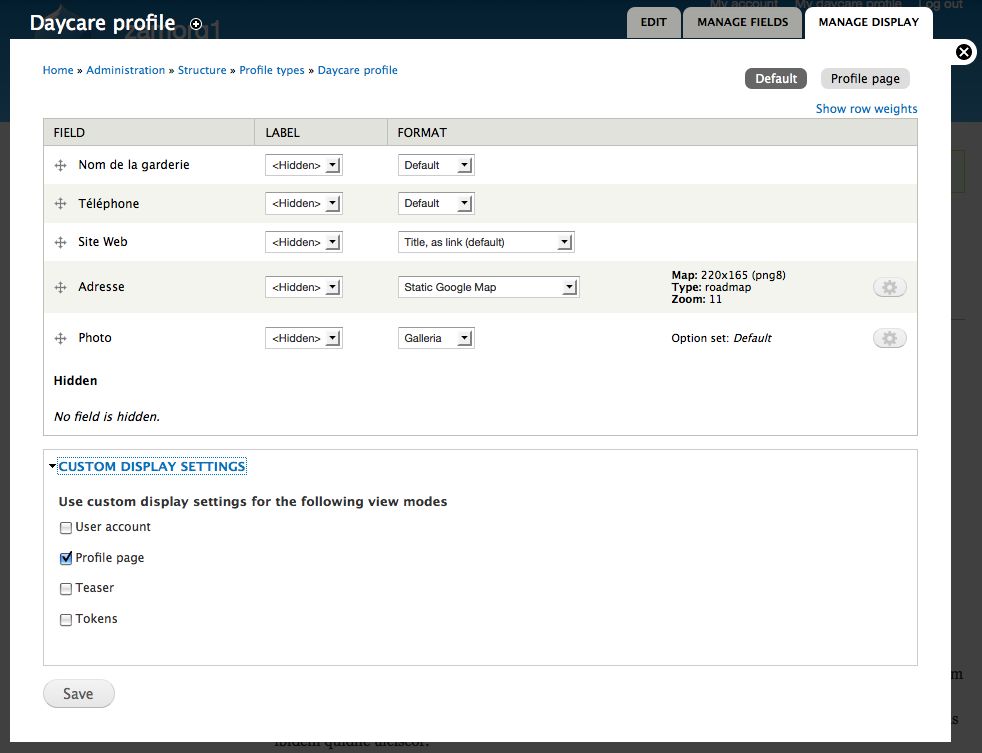Open the Téléphone label dropdown
Viewport: 982px width, 753px height.
303,203
